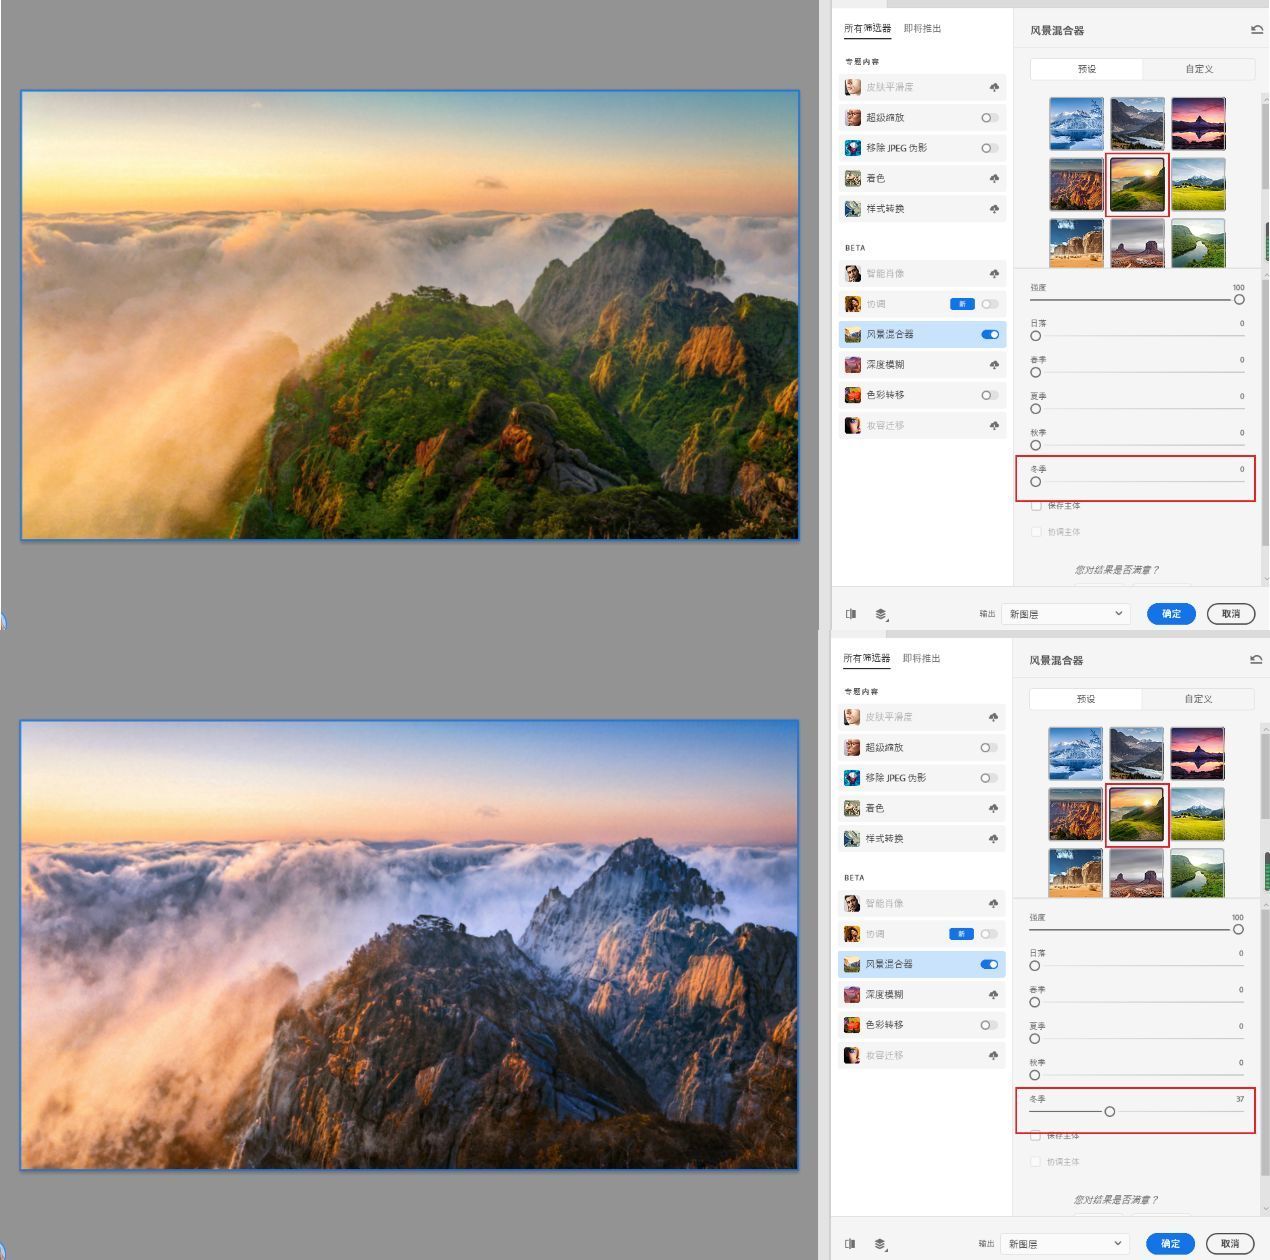Viewport: 1270px width, 1260px height.
Task: Enable the 超级缩放 filter toggle
Action: click(989, 117)
